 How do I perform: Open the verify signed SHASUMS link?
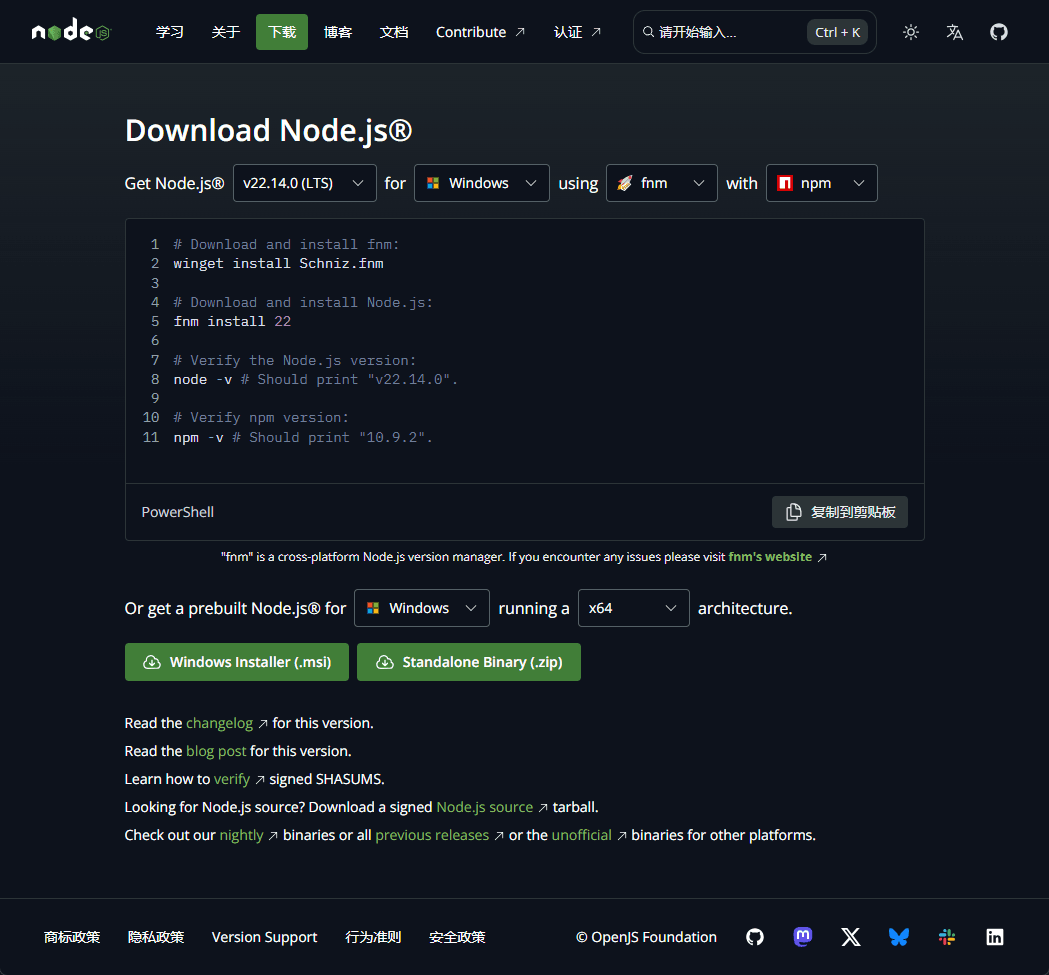pos(231,780)
